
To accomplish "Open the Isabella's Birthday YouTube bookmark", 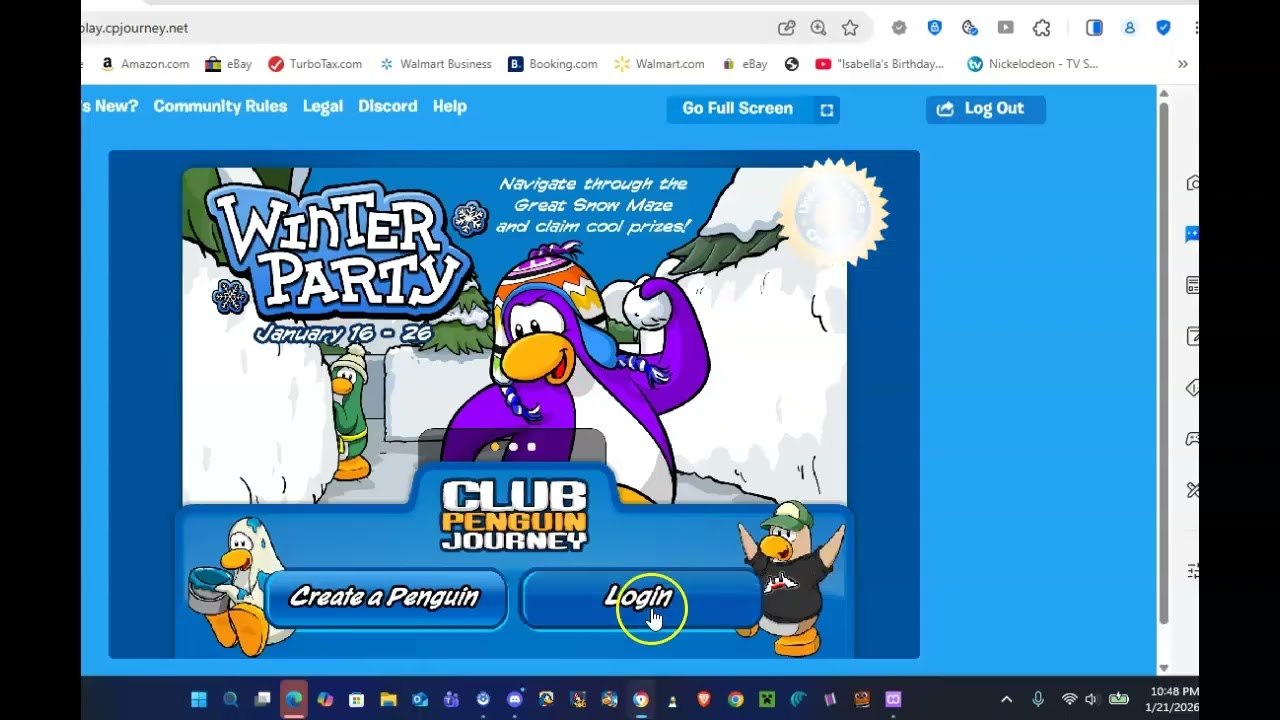I will [879, 64].
